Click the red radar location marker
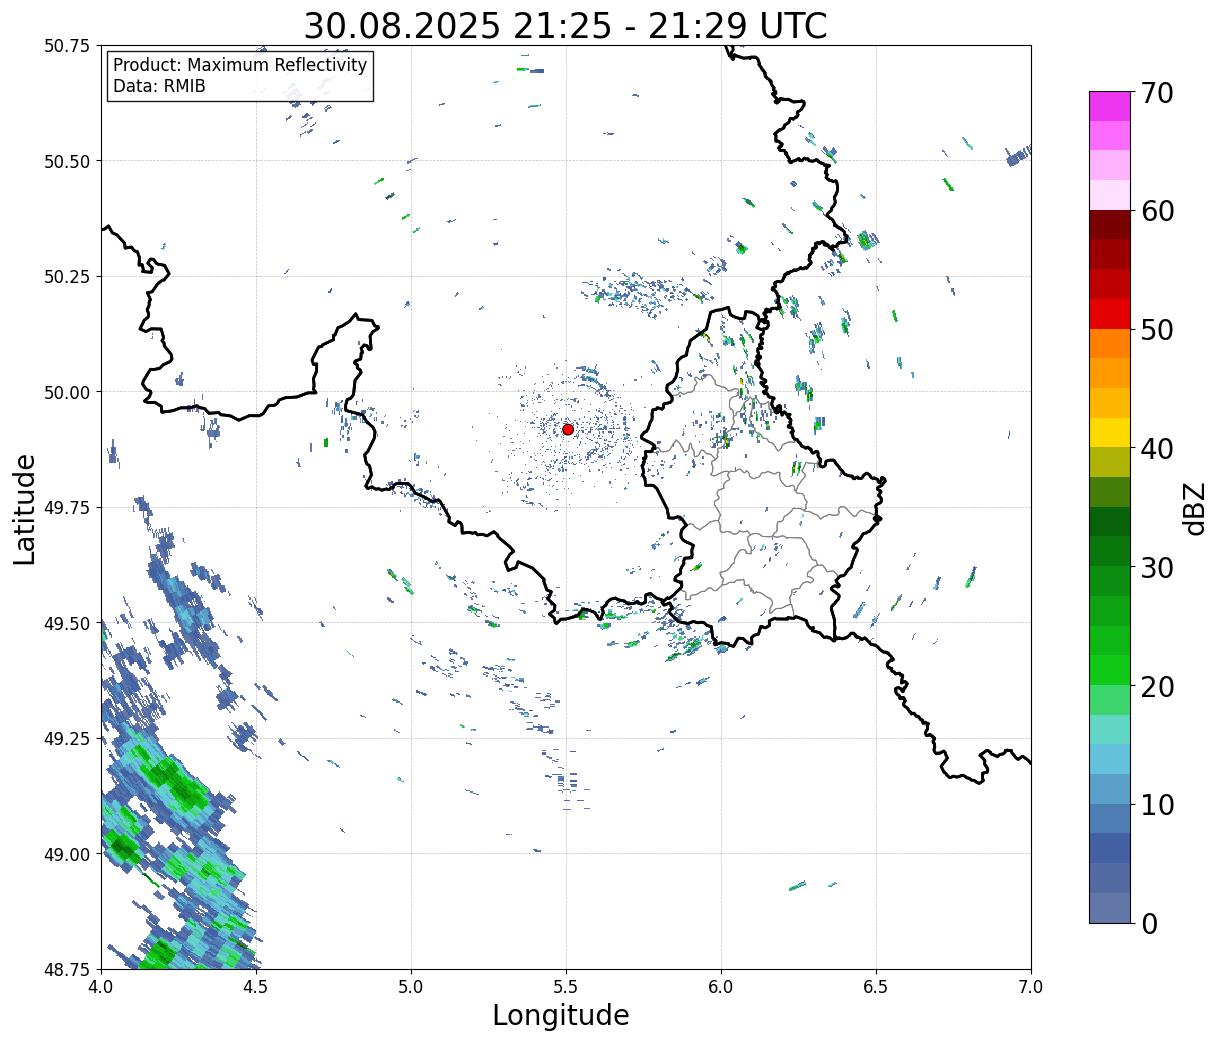This screenshot has width=1219, height=1040. pyautogui.click(x=568, y=429)
